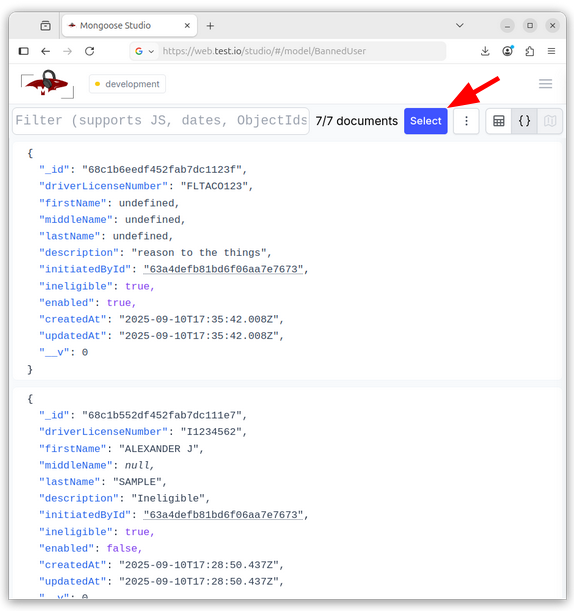Expand the search engine dropdown in URL bar

pyautogui.click(x=144, y=51)
